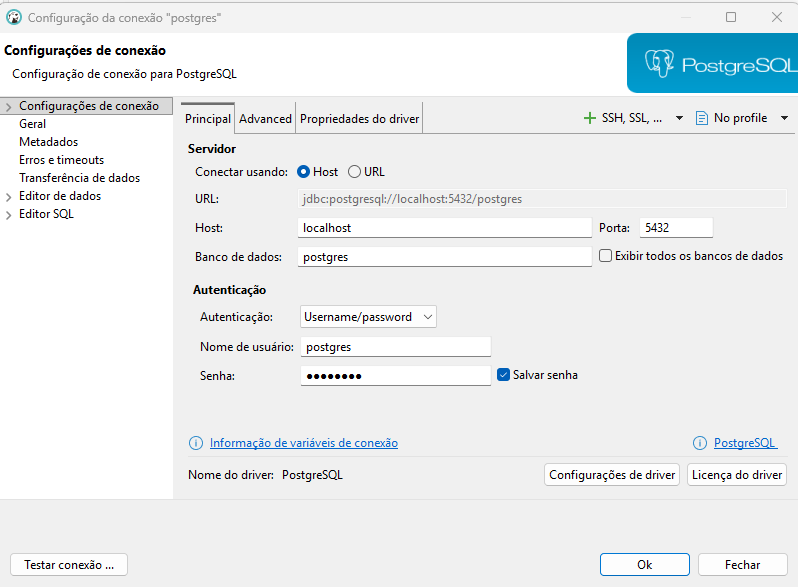This screenshot has width=798, height=587.
Task: Click the Servidor section heading
Action: click(212, 149)
